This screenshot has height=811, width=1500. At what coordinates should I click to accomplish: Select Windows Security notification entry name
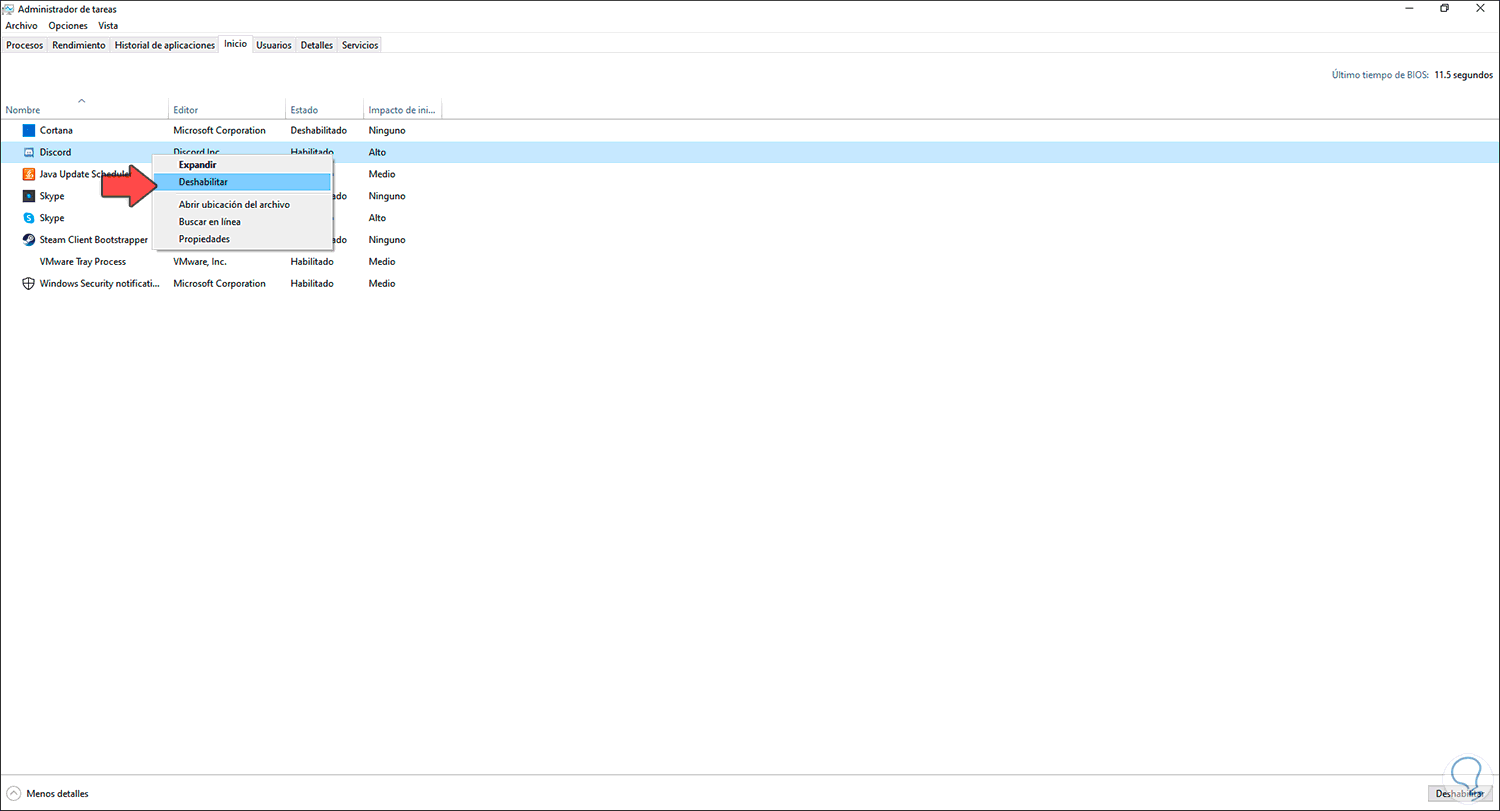(x=100, y=284)
